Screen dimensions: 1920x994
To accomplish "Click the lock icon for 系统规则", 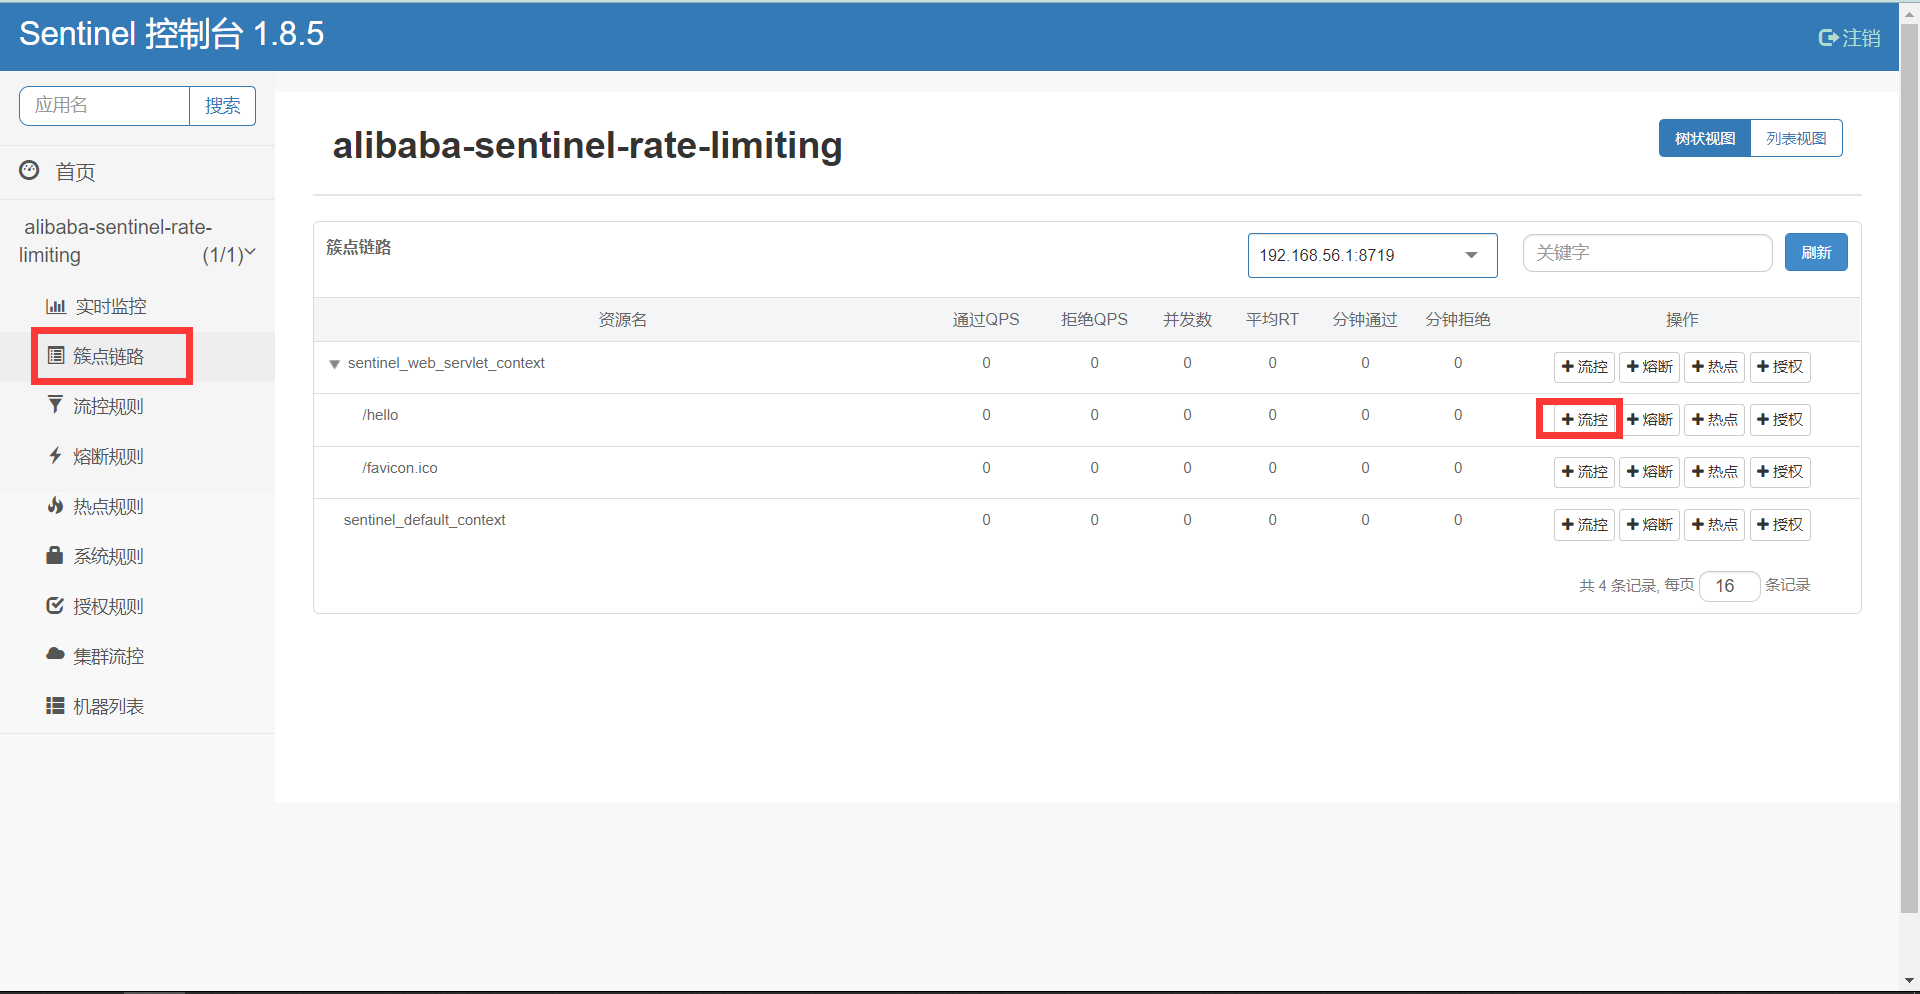I will tap(55, 555).
